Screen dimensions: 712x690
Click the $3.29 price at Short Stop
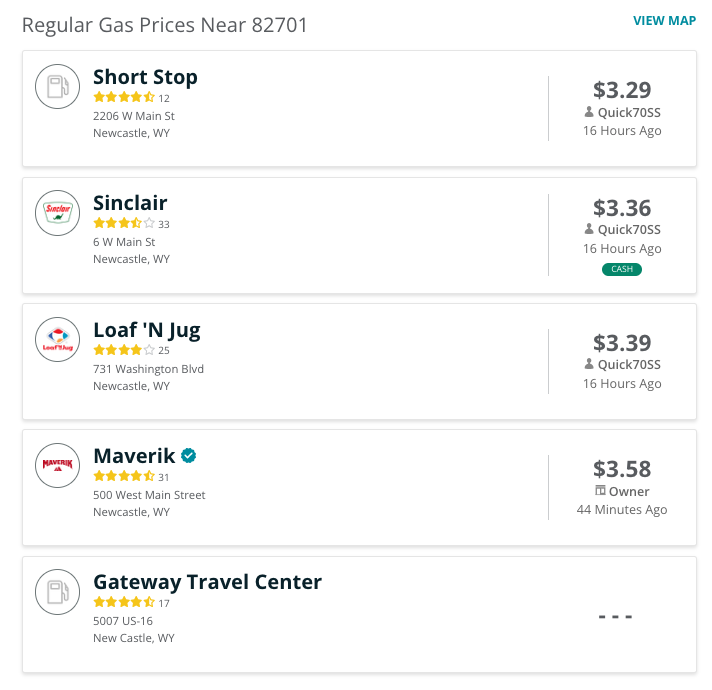(x=622, y=90)
